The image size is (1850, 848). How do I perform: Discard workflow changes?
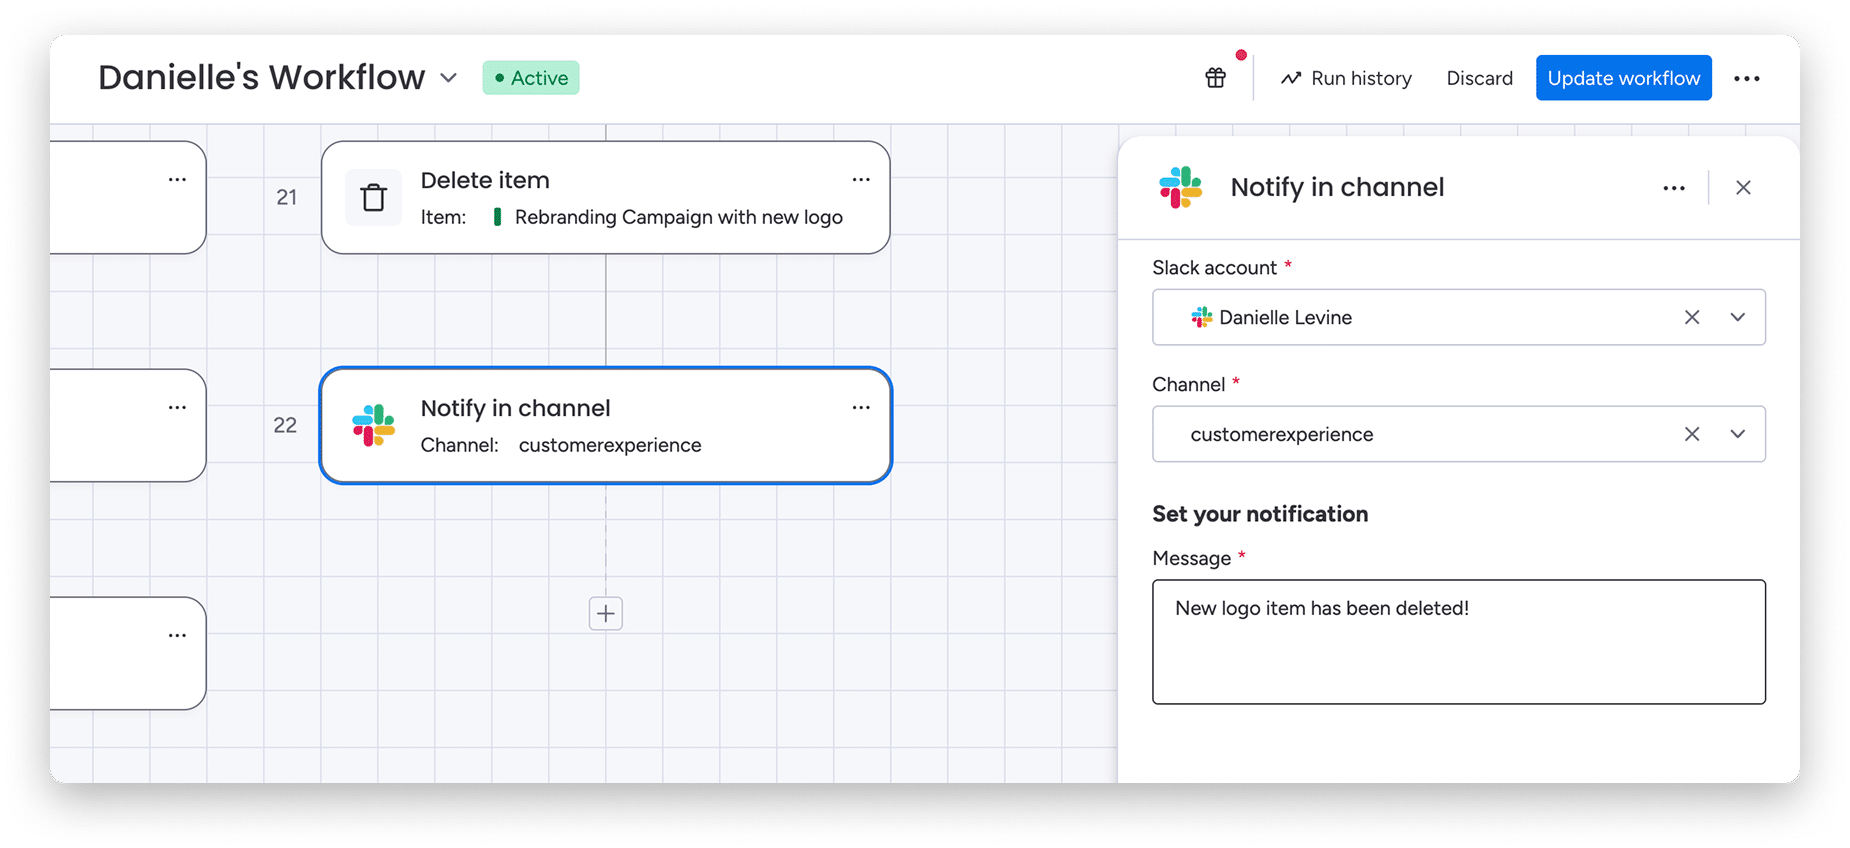(1479, 78)
